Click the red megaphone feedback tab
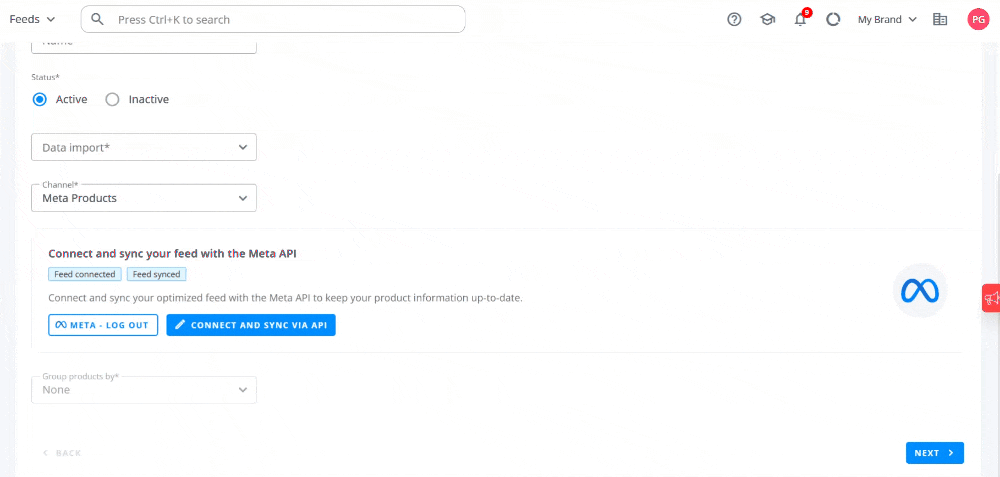The image size is (1000, 477). pos(991,298)
